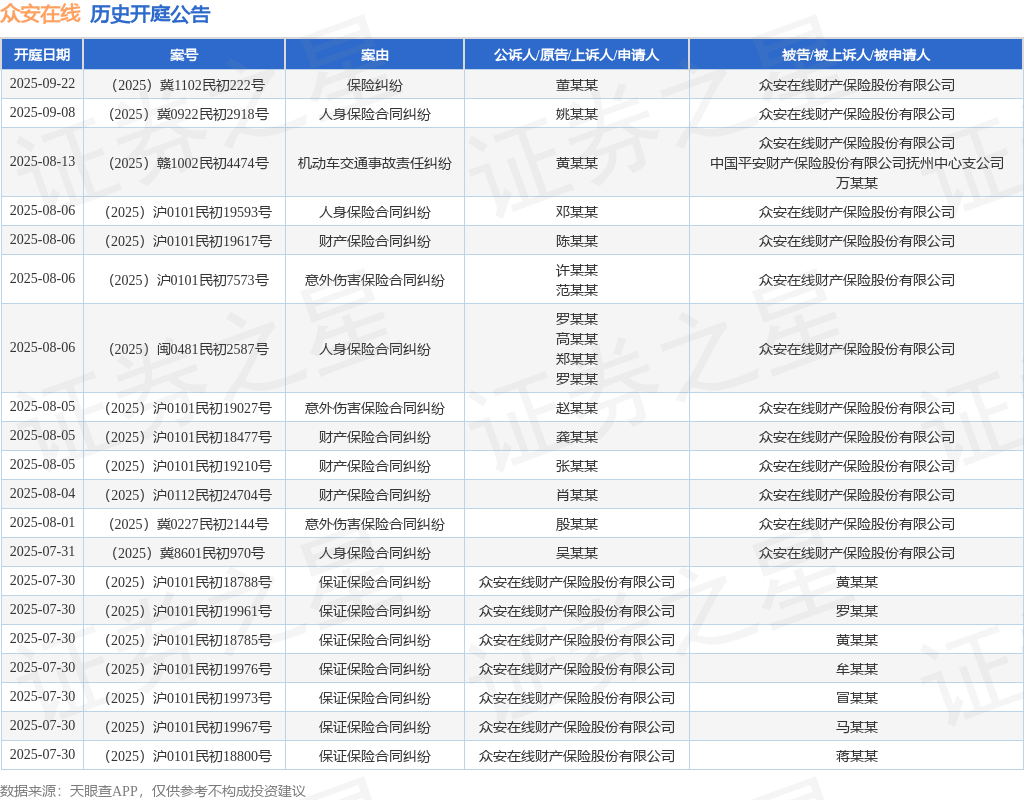Click case number 沪0101民初19961号
1024x800 pixels.
[x=188, y=611]
